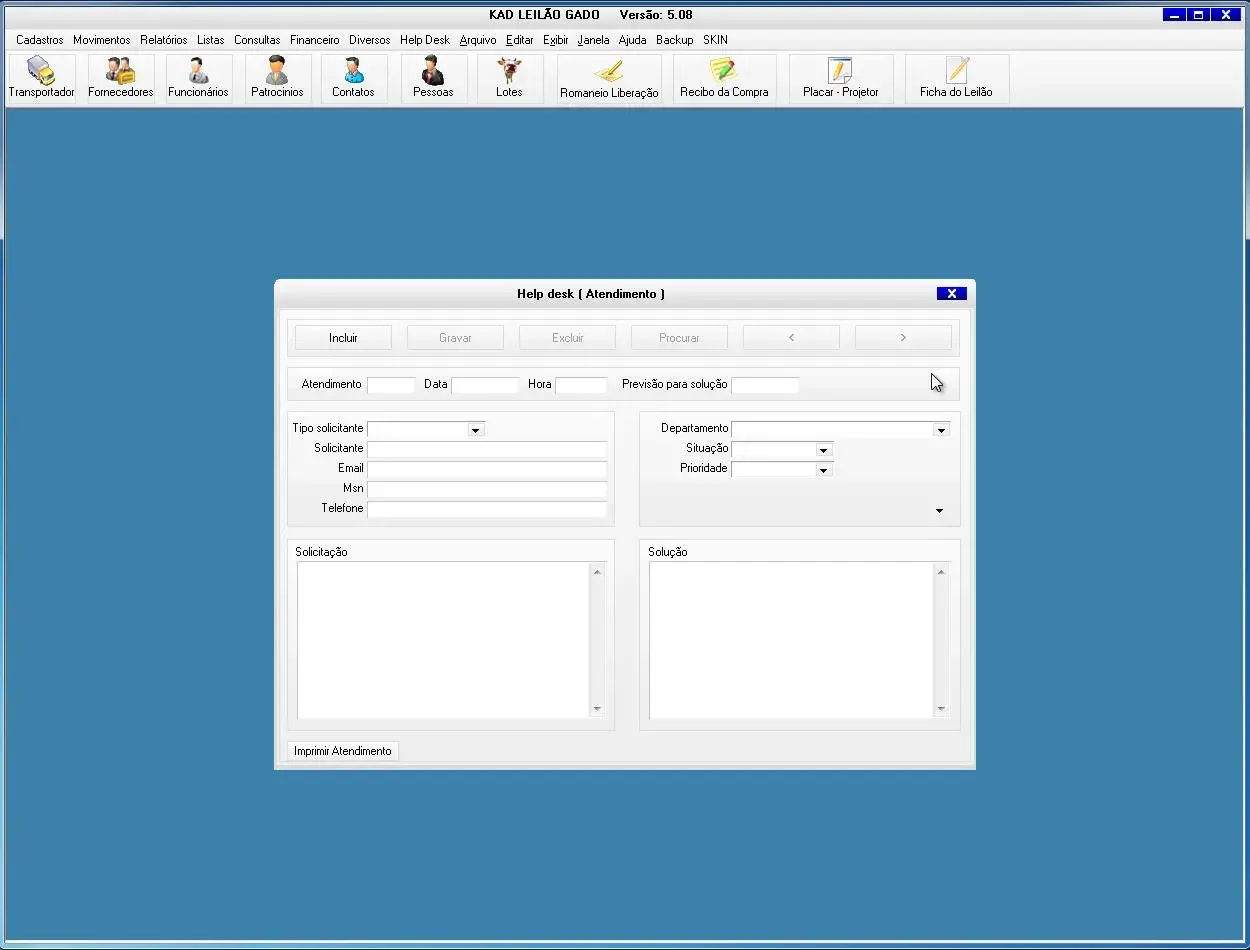
Task: Open the Transportador toolbar icon
Action: point(42,79)
